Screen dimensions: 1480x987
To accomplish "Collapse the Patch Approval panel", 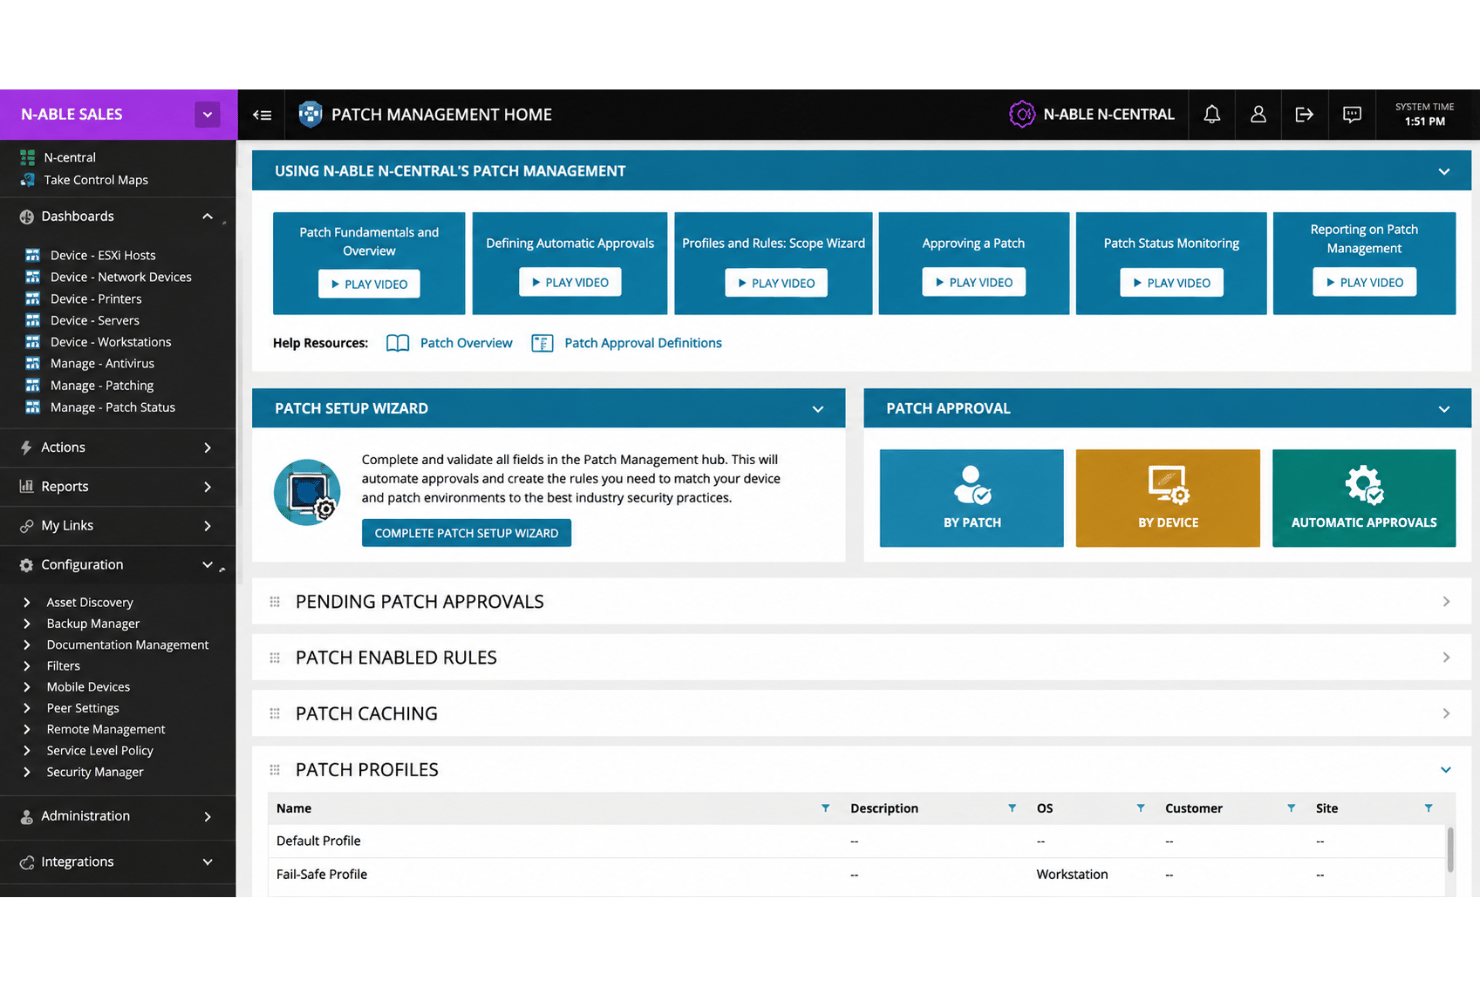I will [1443, 409].
